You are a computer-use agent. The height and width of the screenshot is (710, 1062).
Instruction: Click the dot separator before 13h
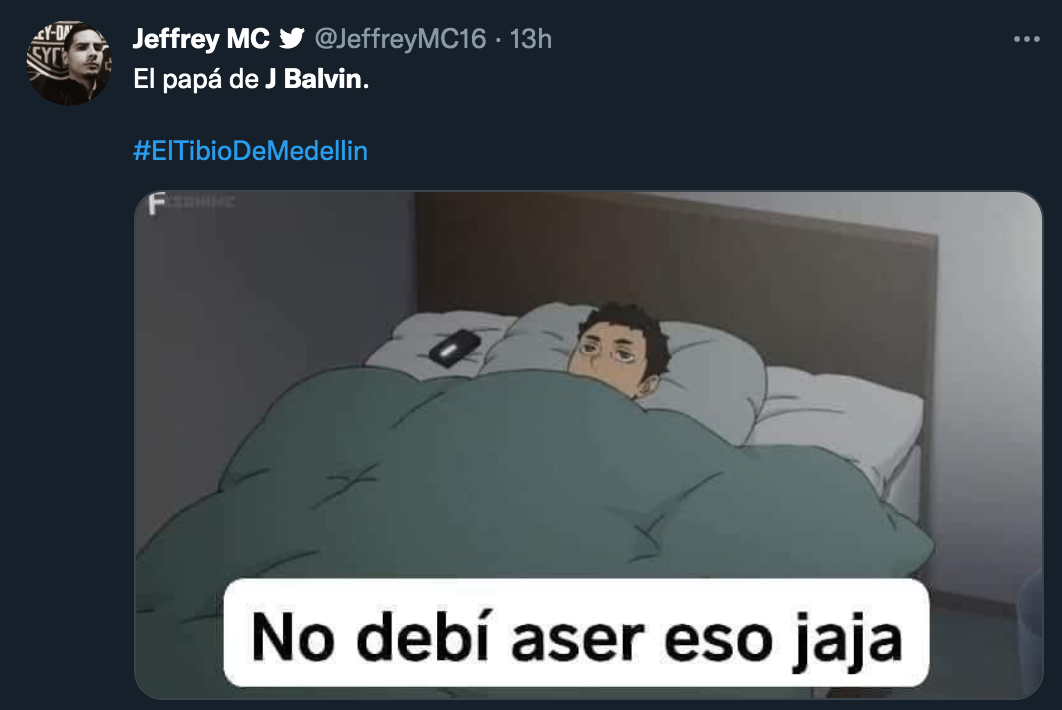pos(498,40)
